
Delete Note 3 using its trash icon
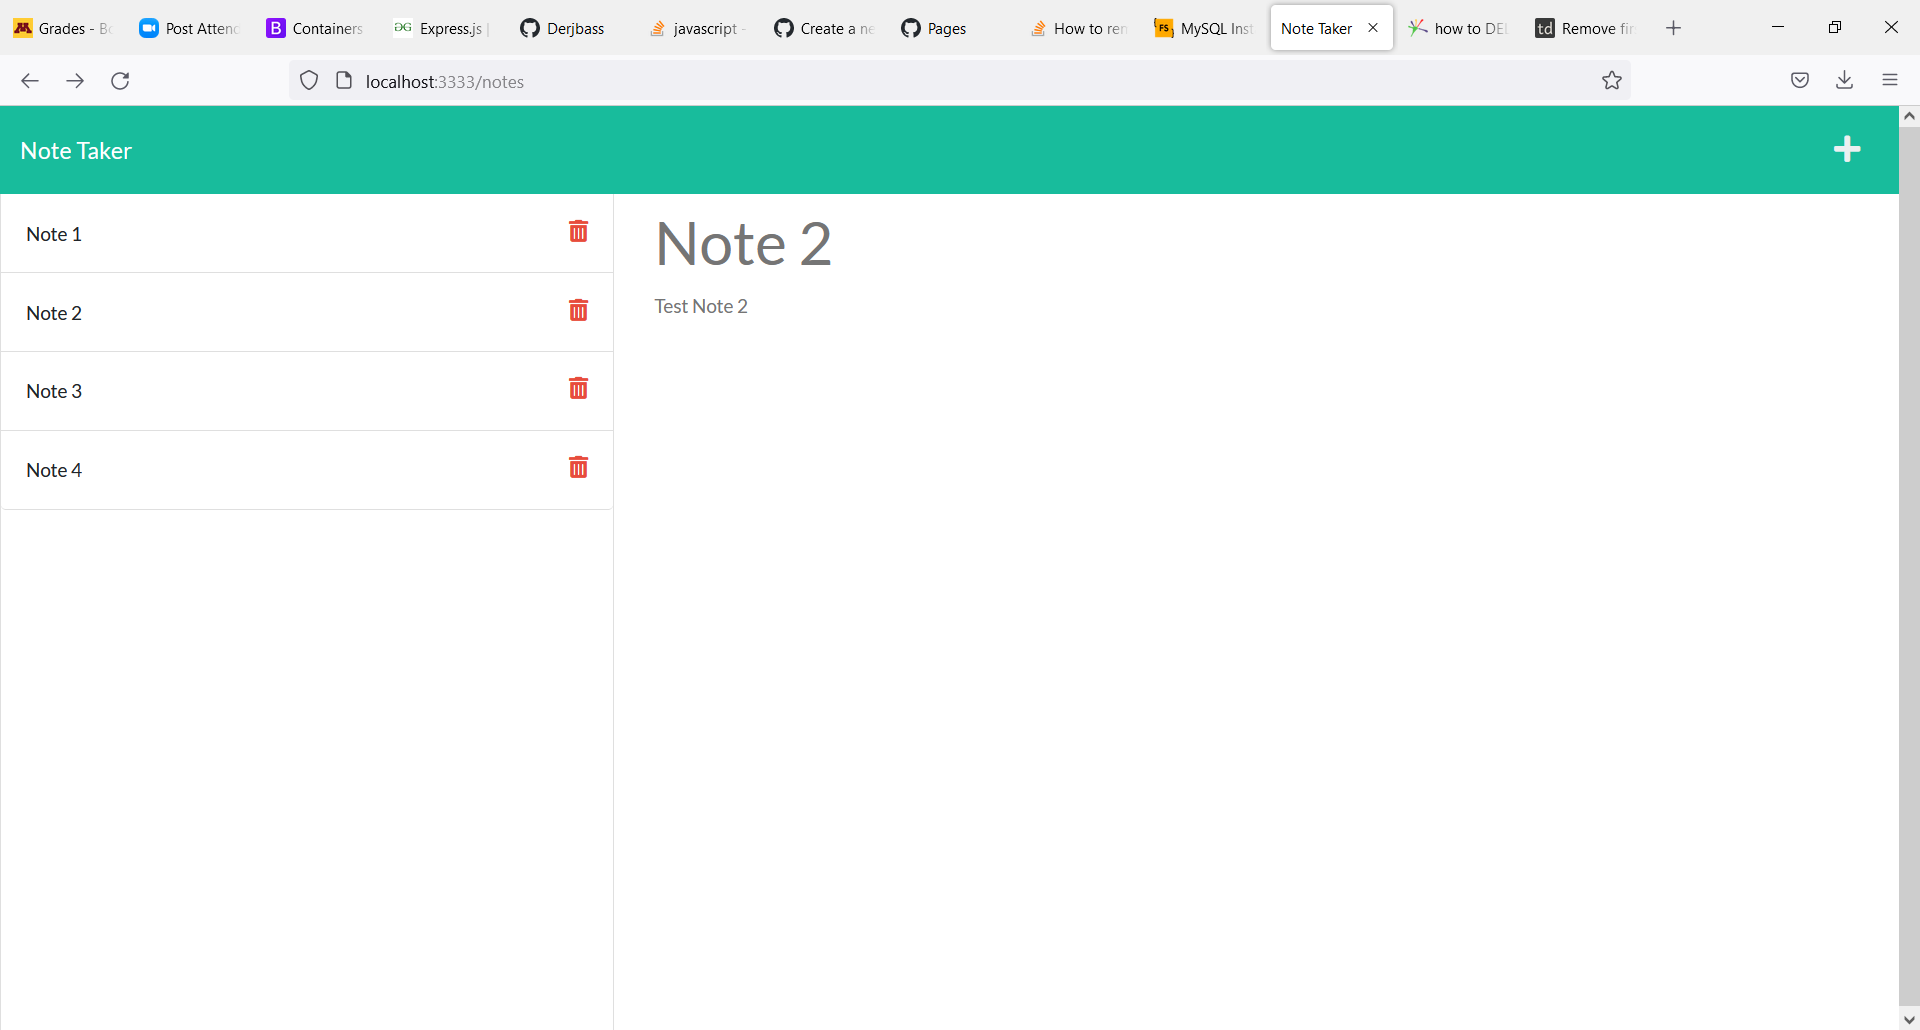[x=579, y=388]
